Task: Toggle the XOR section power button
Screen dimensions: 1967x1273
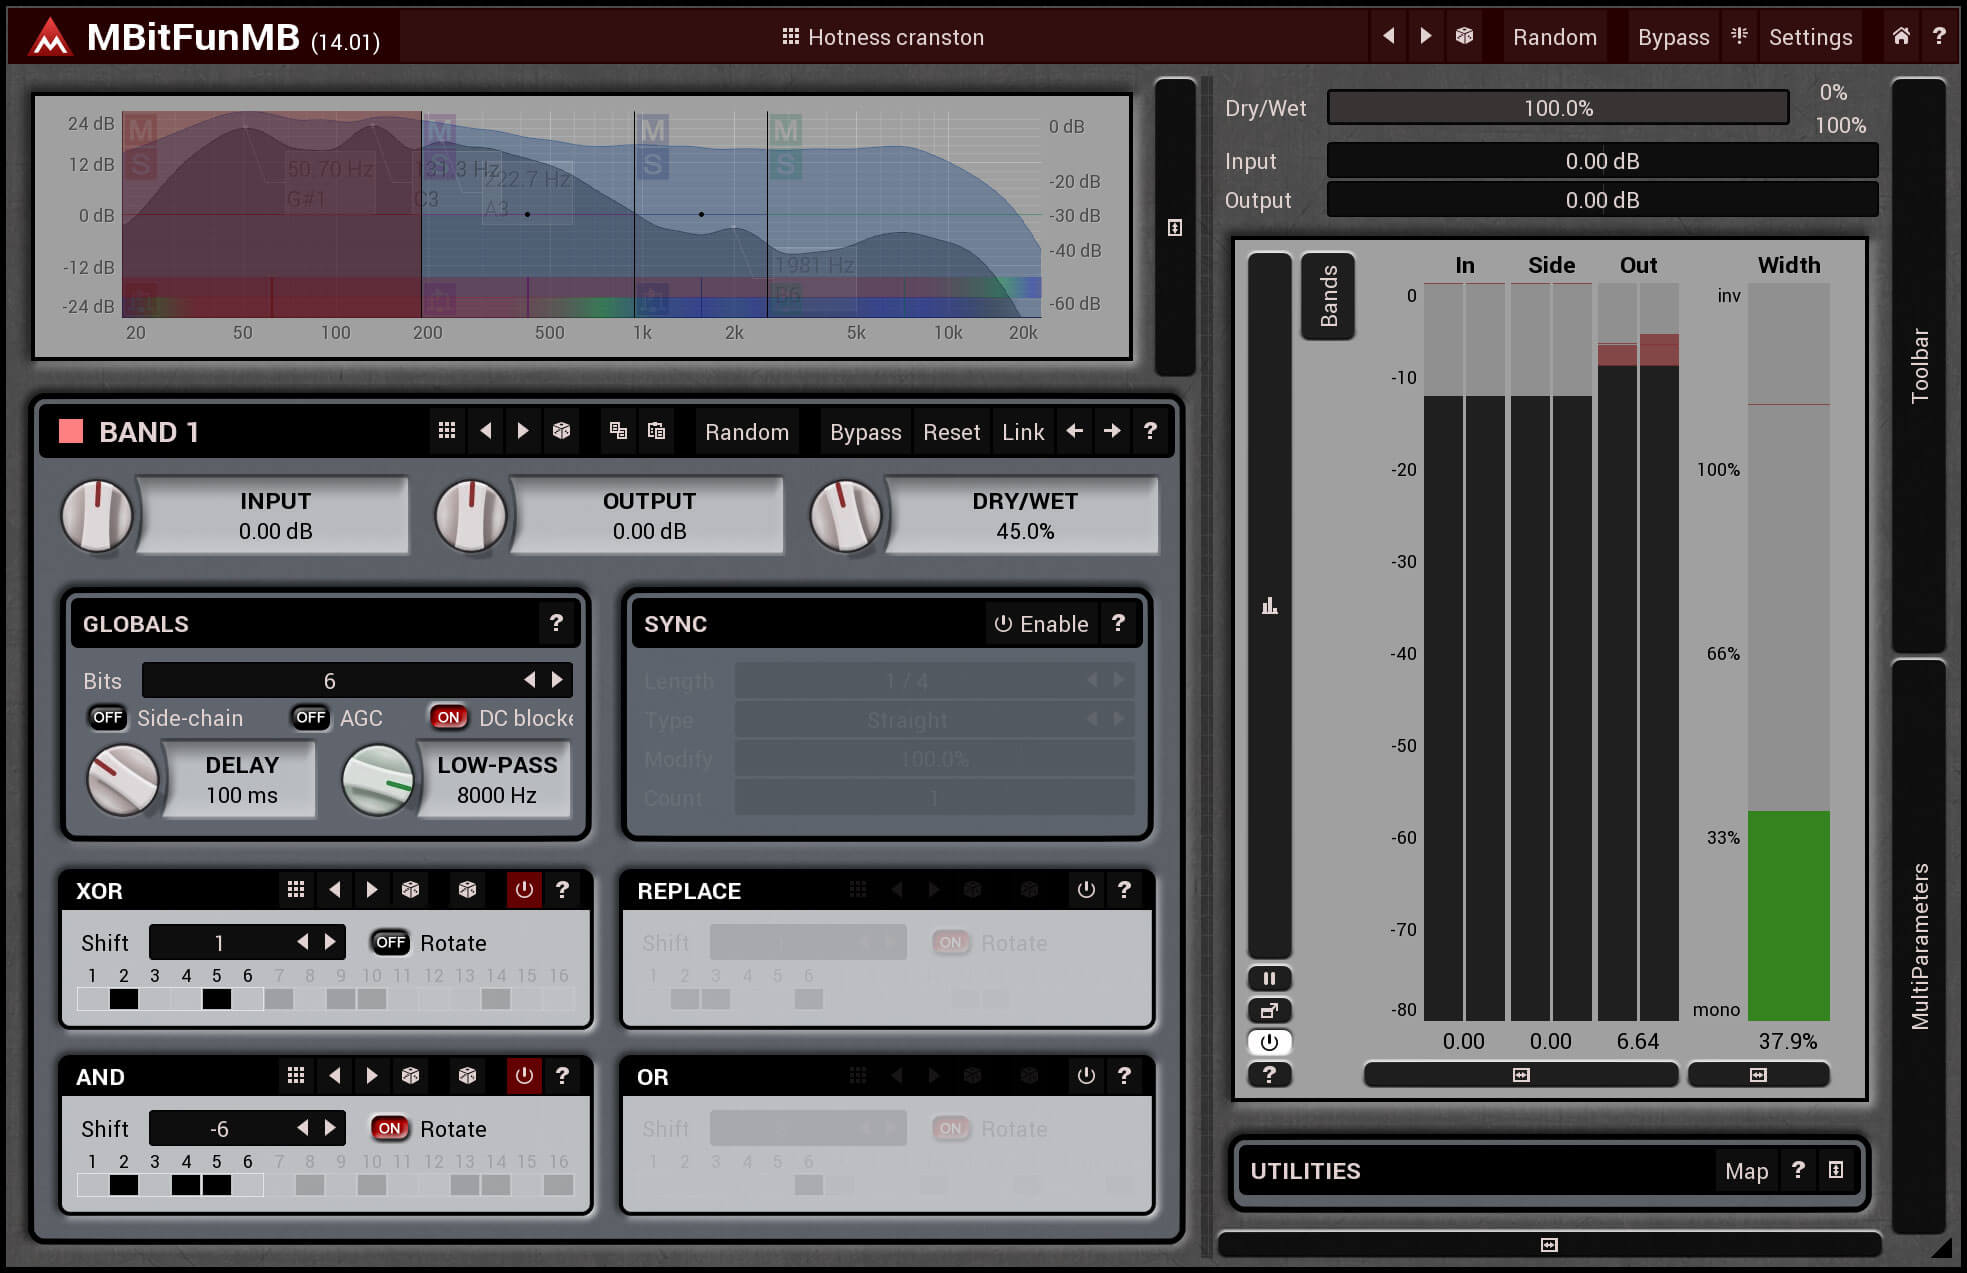Action: 524,889
